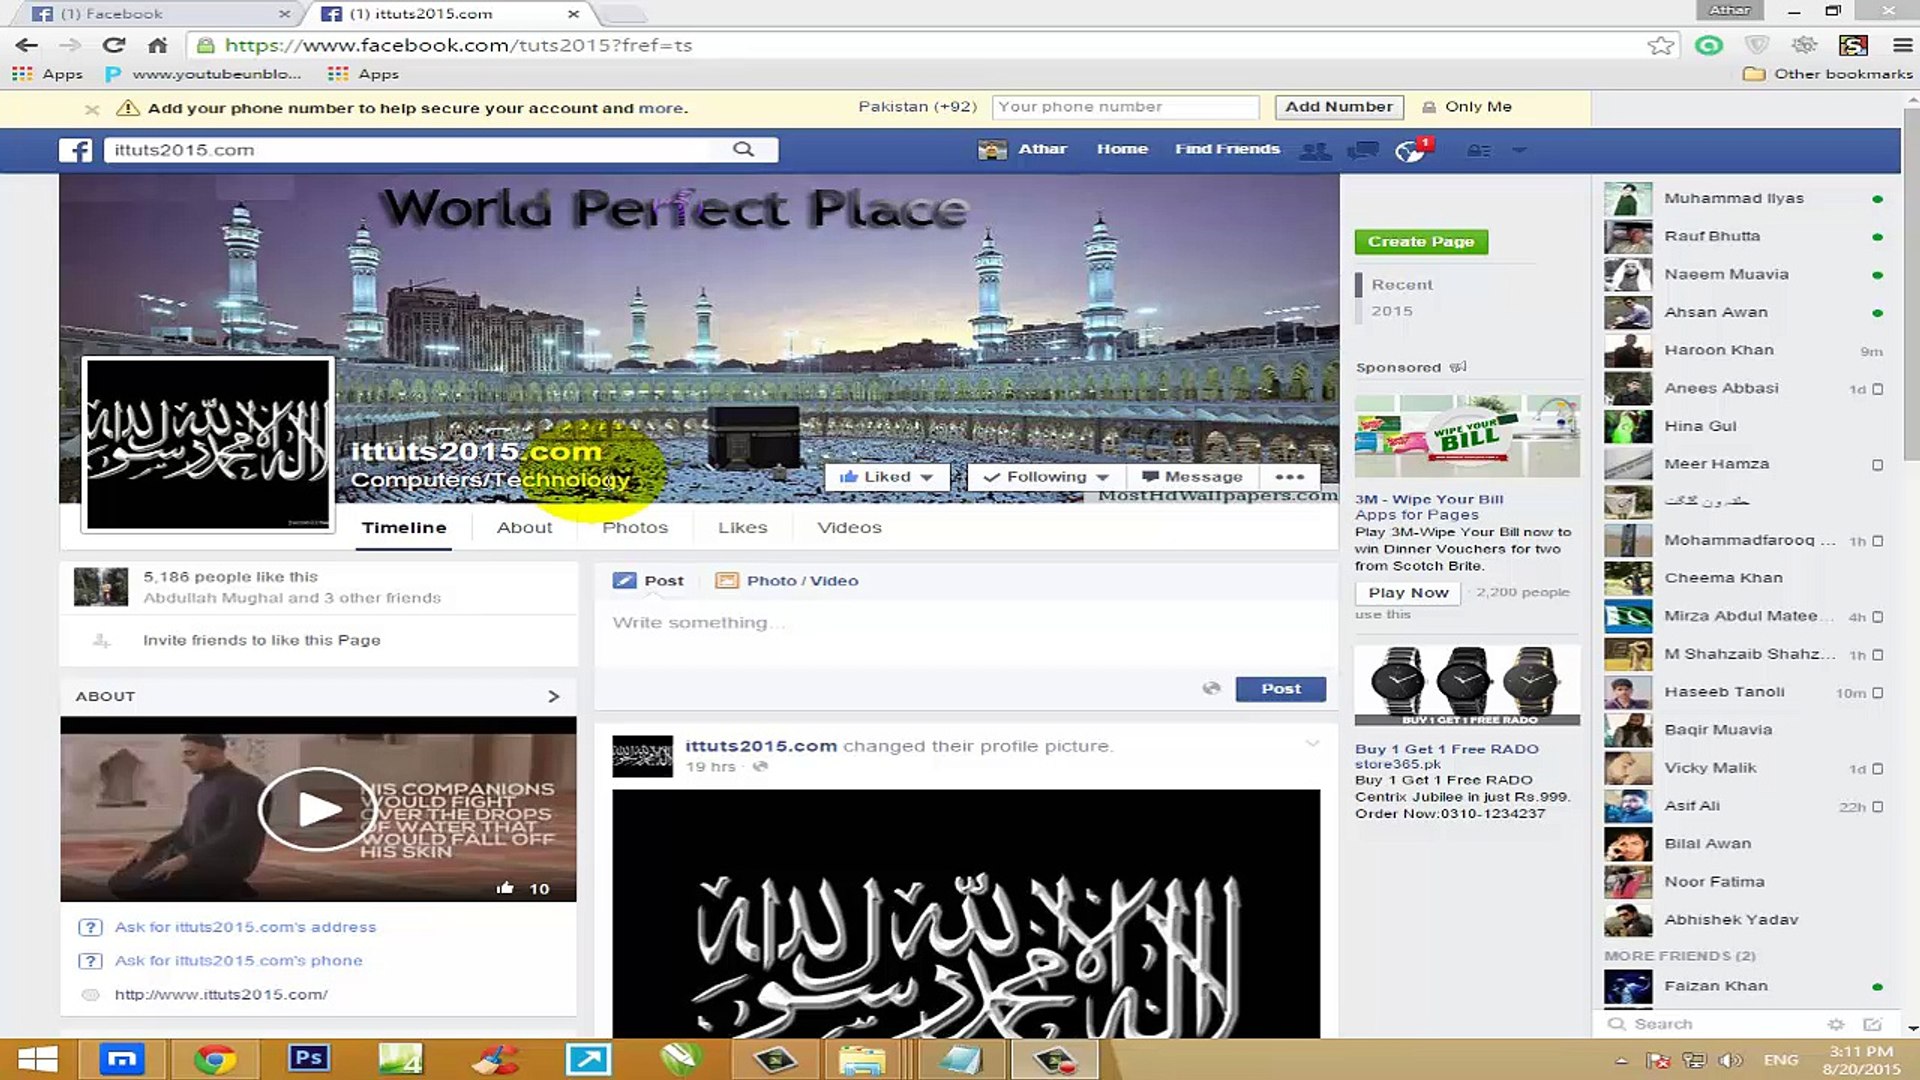Launch Photoshop from the taskbar
Image resolution: width=1920 pixels, height=1080 pixels.
(x=308, y=1058)
